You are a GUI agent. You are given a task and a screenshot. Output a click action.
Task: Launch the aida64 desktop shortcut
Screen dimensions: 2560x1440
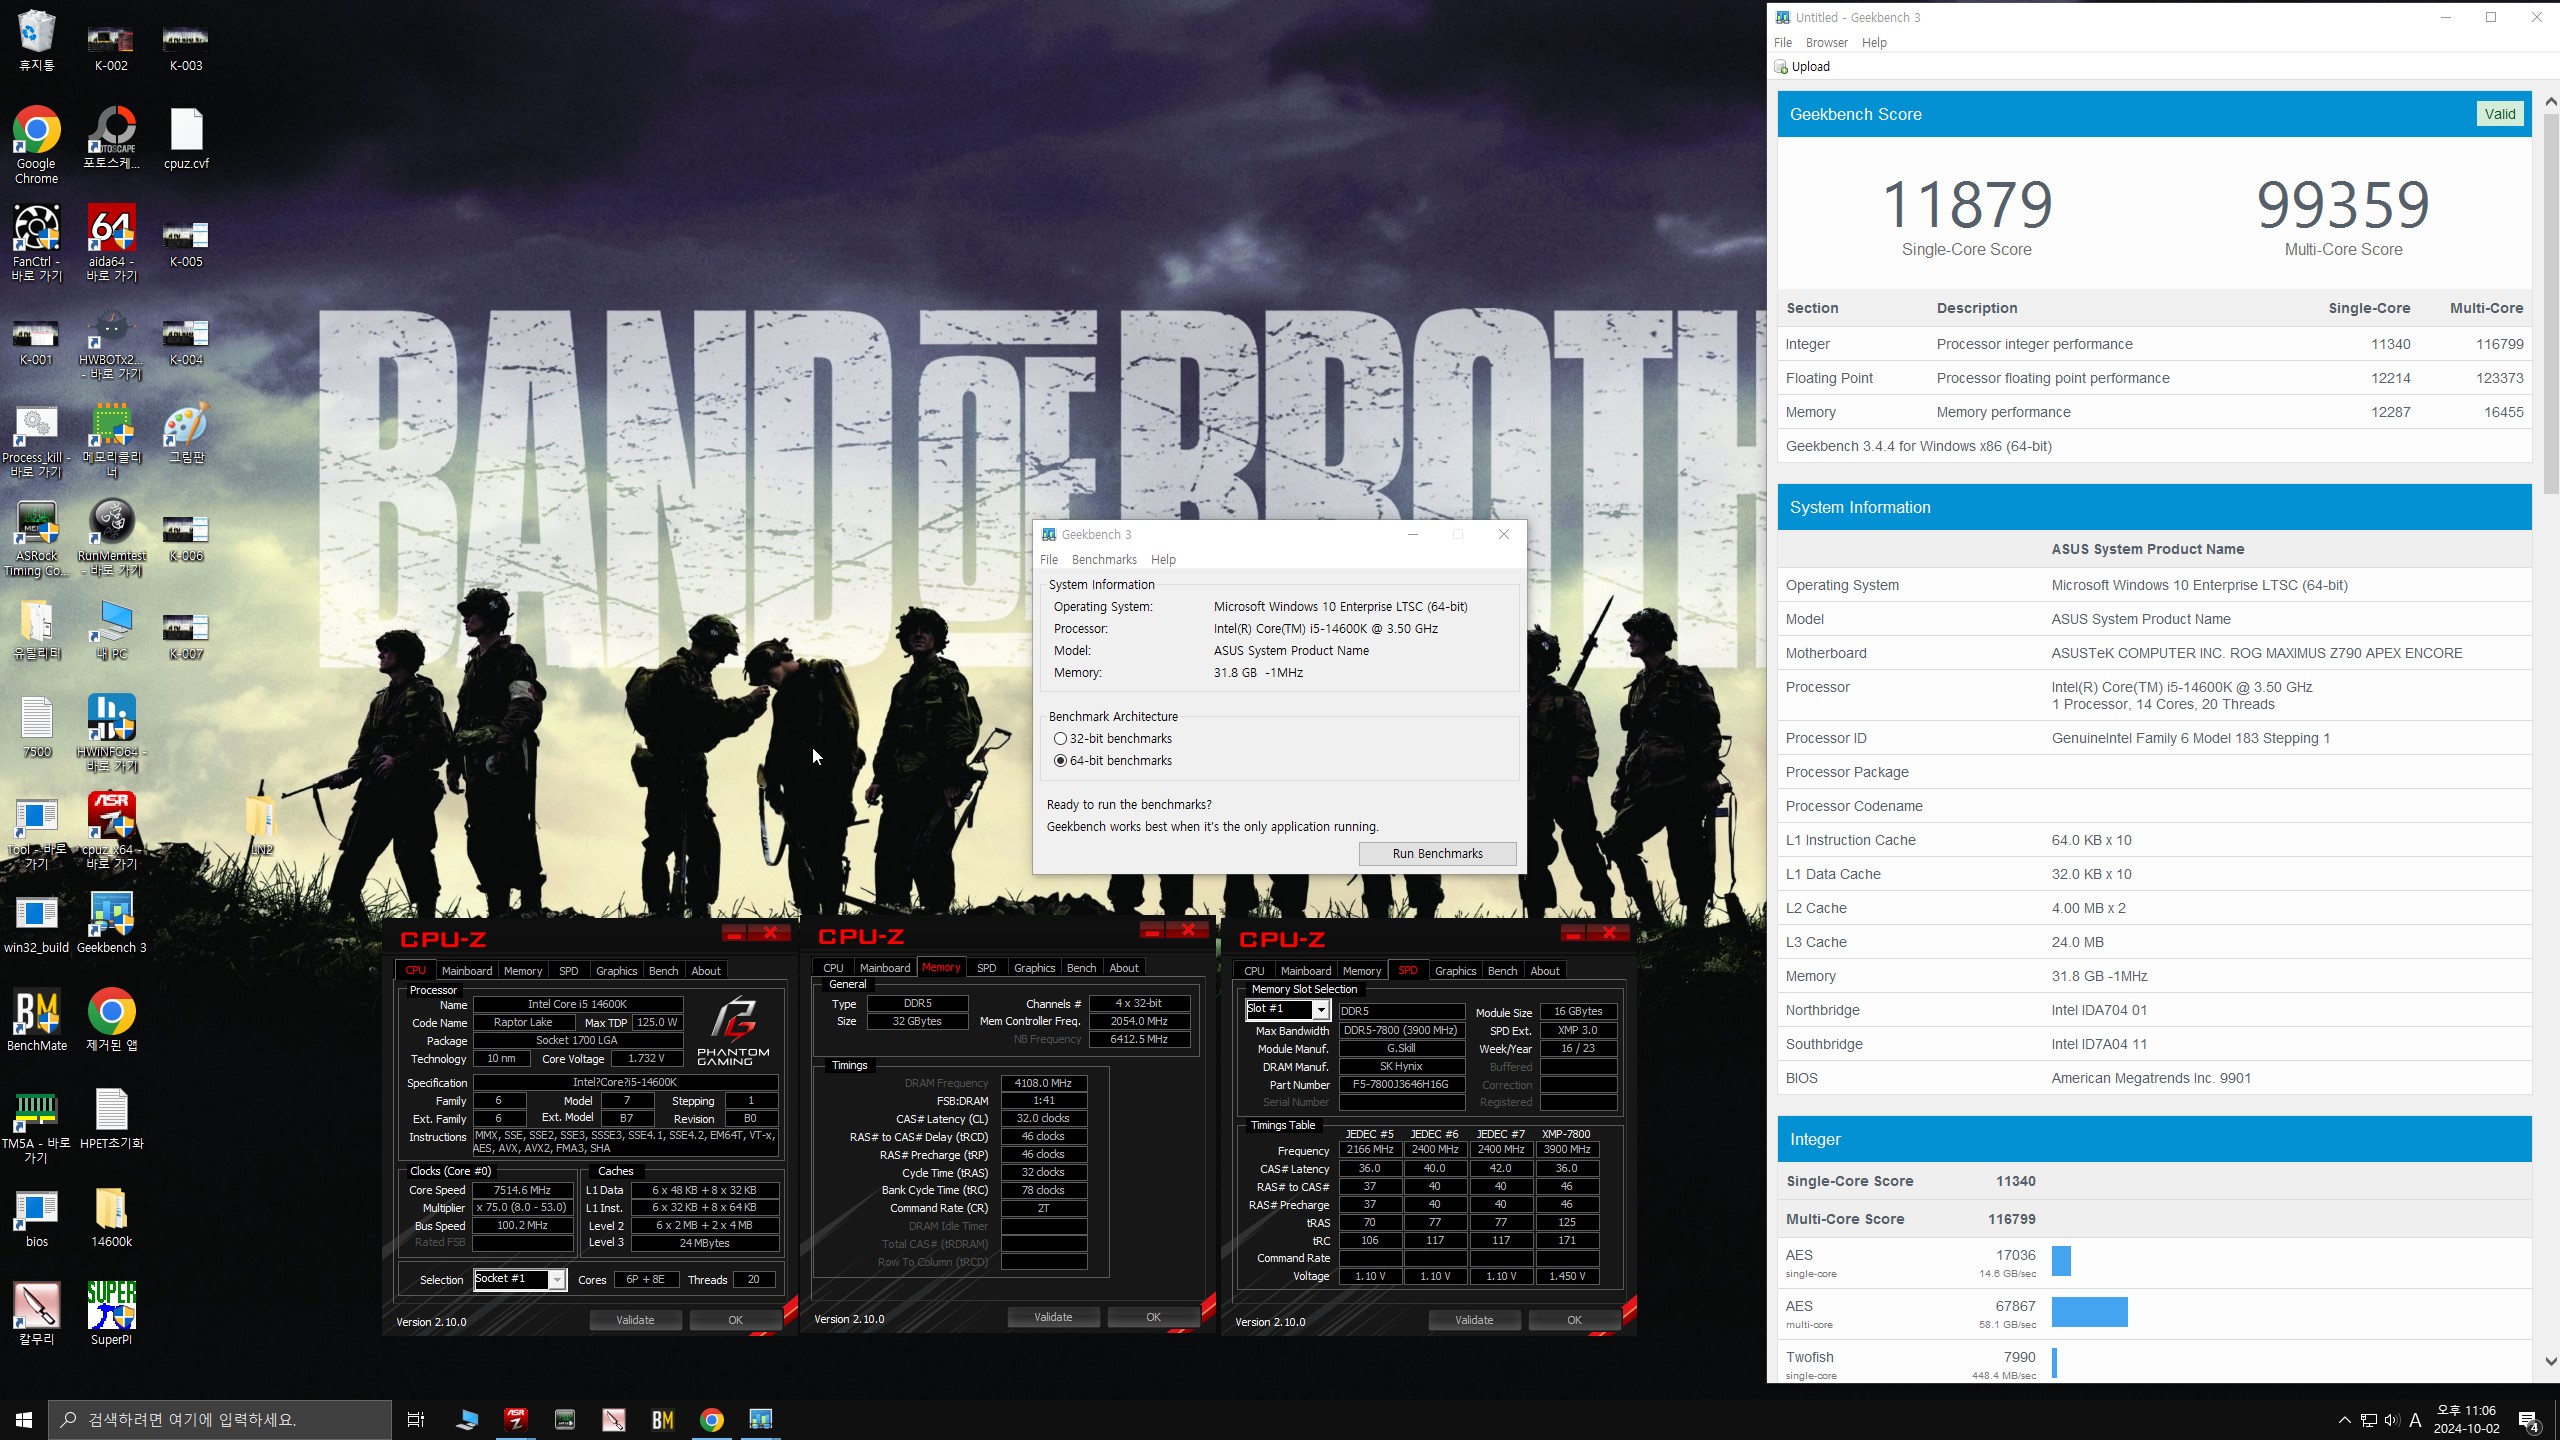pyautogui.click(x=111, y=243)
